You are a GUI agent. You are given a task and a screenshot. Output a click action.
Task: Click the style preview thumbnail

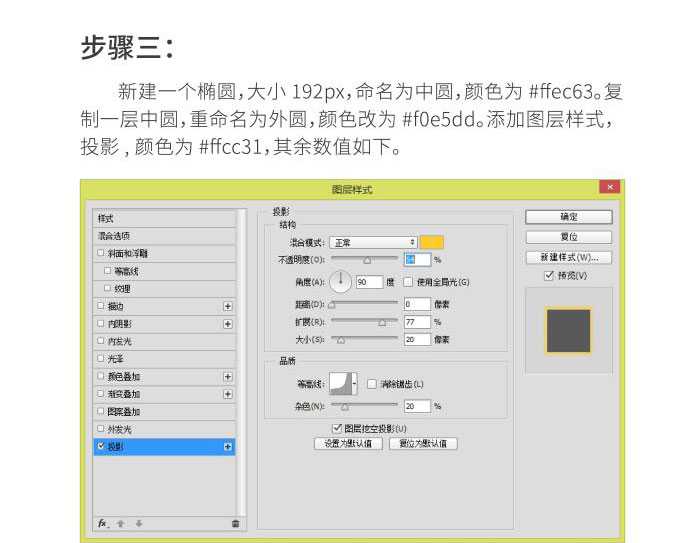[x=568, y=331]
